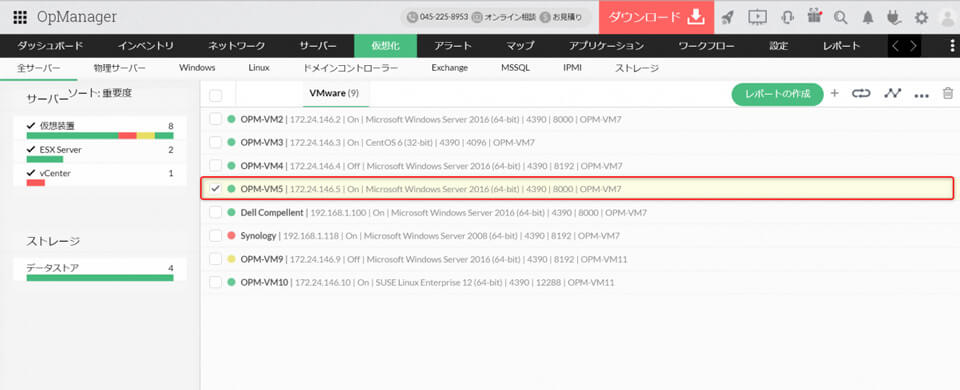The image size is (960, 390).
Task: Open the line graph icon
Action: click(x=893, y=93)
